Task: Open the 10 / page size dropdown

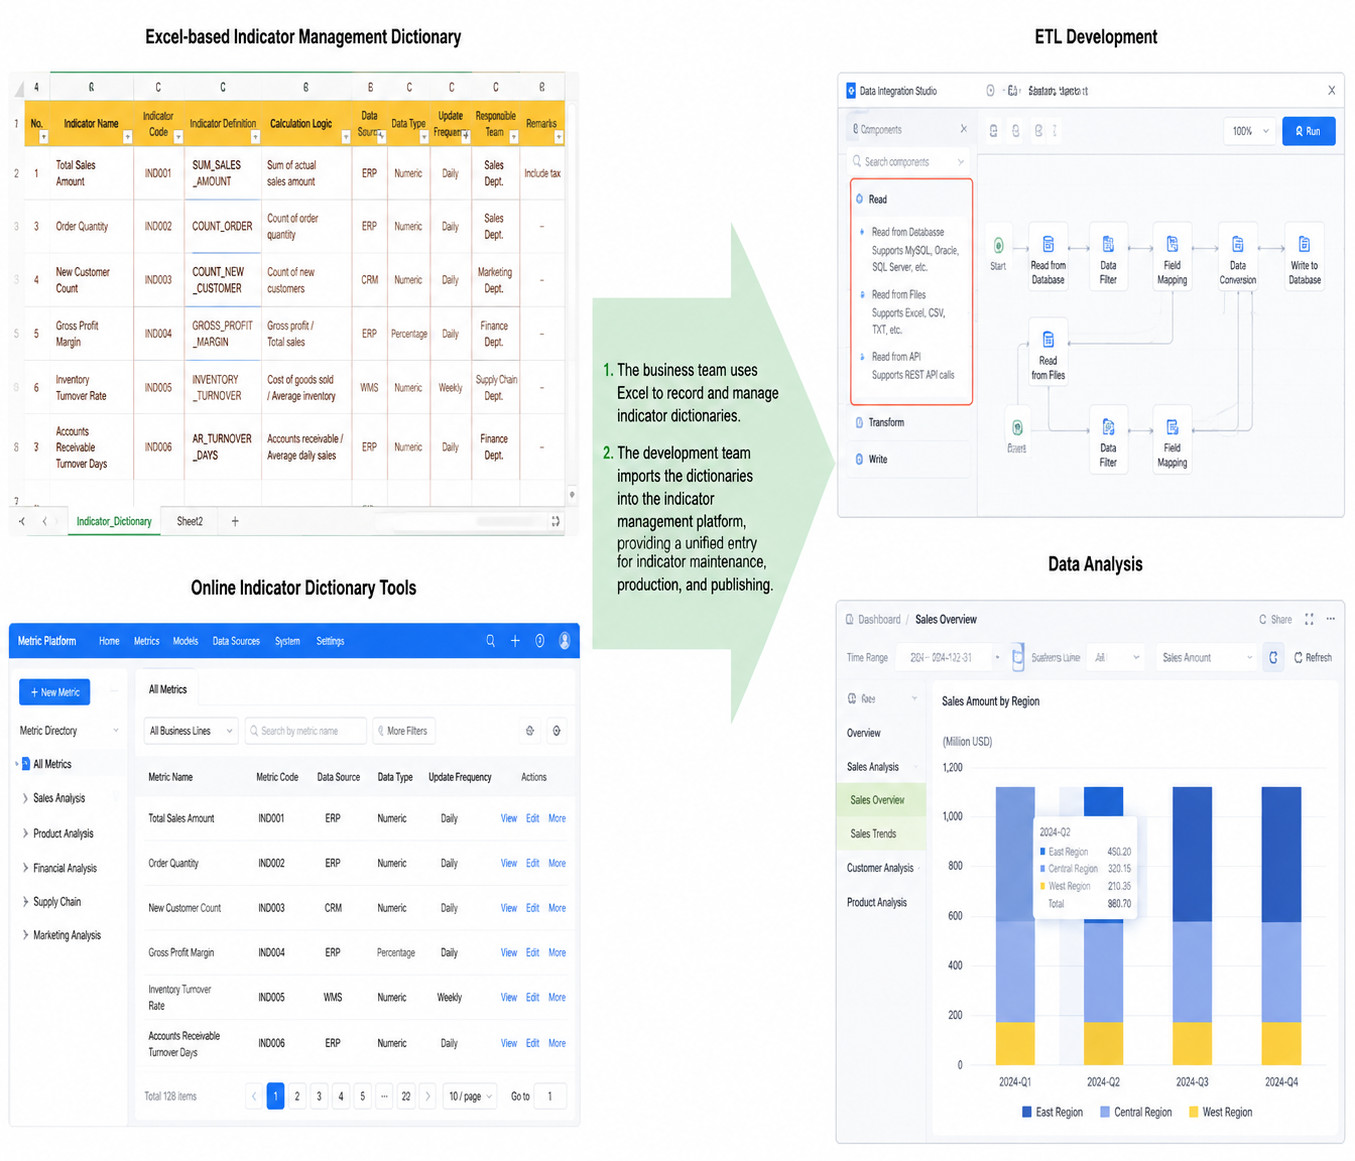Action: coord(470,1096)
